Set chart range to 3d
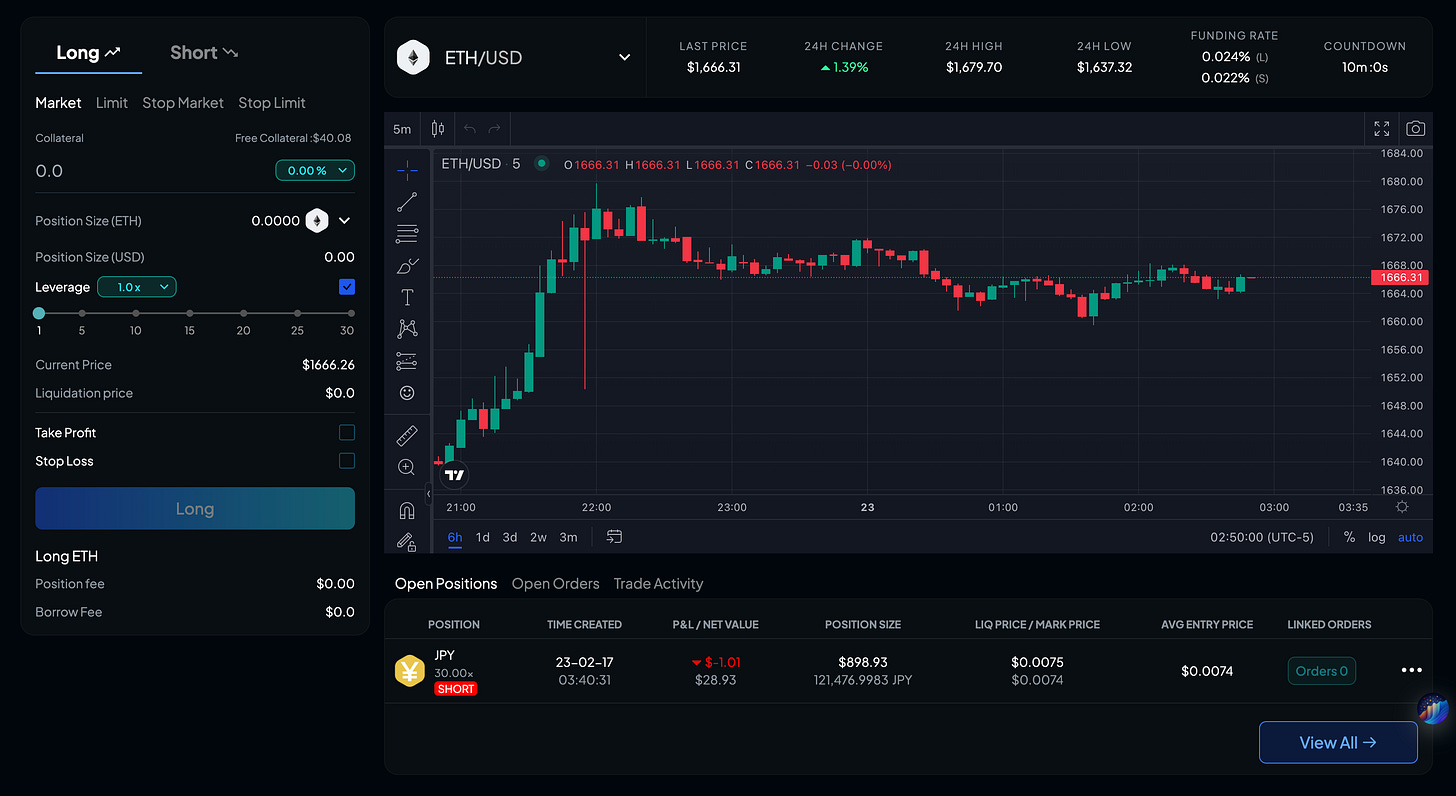This screenshot has height=796, width=1456. (x=510, y=537)
